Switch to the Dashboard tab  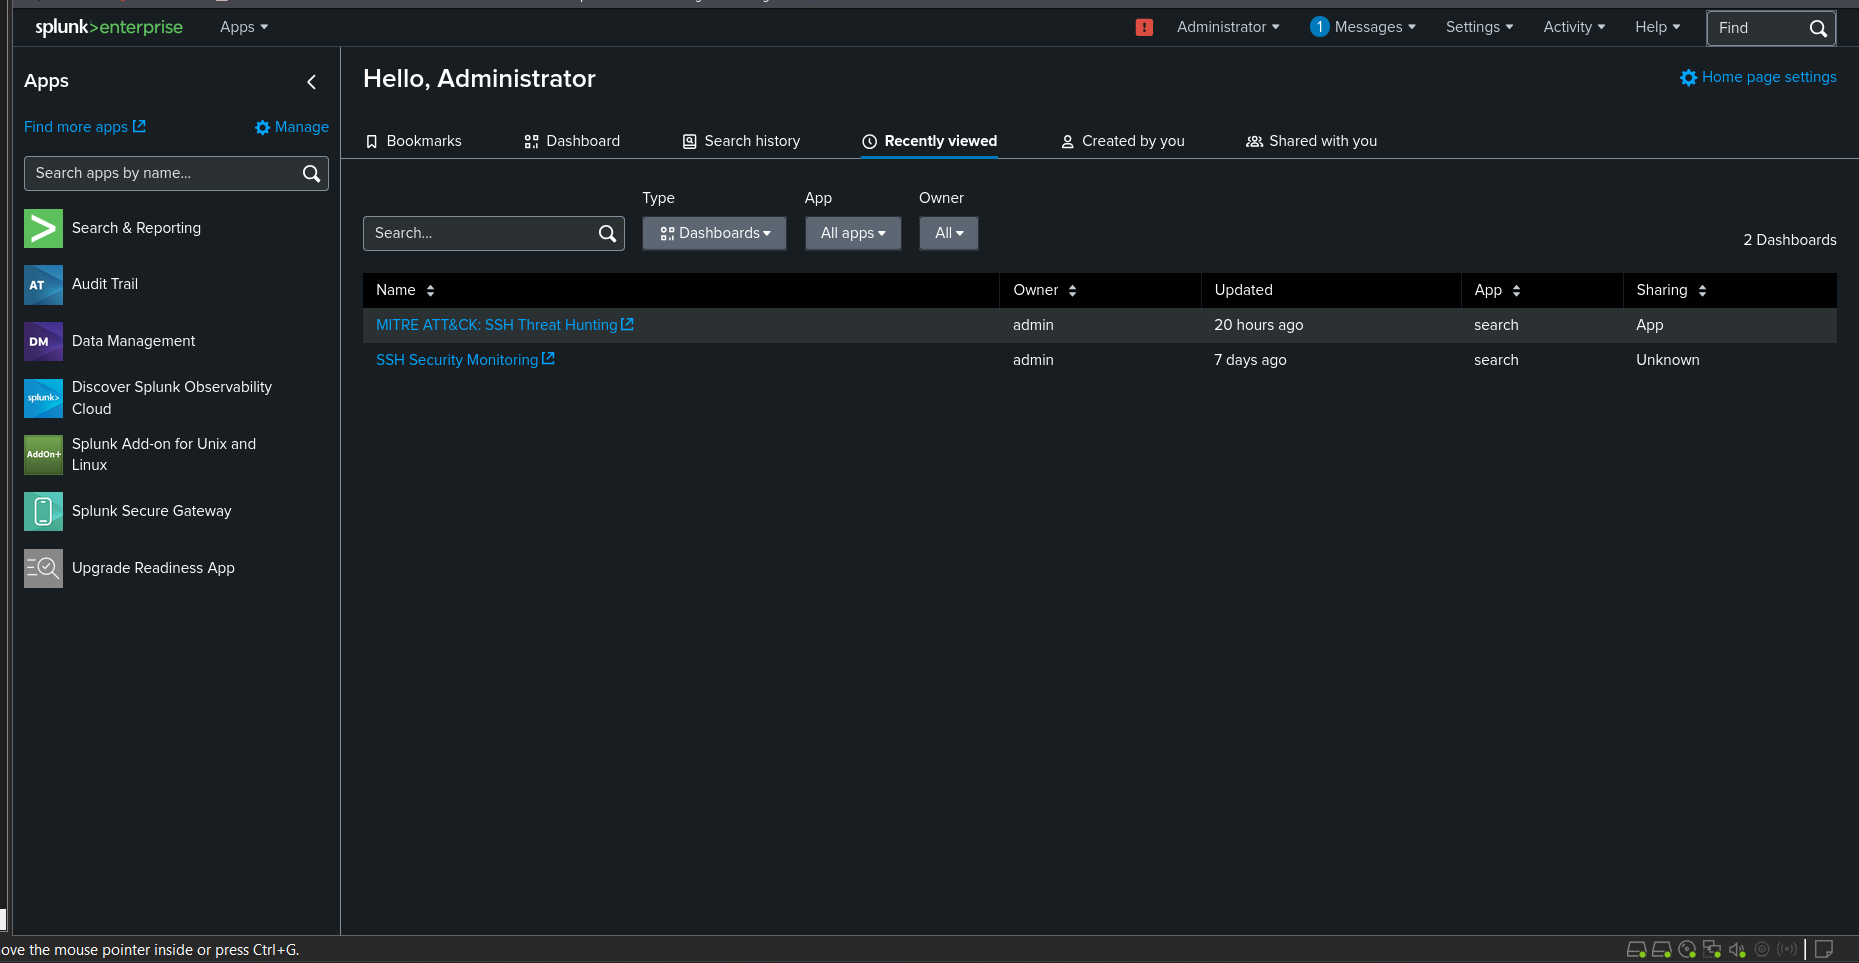point(572,141)
